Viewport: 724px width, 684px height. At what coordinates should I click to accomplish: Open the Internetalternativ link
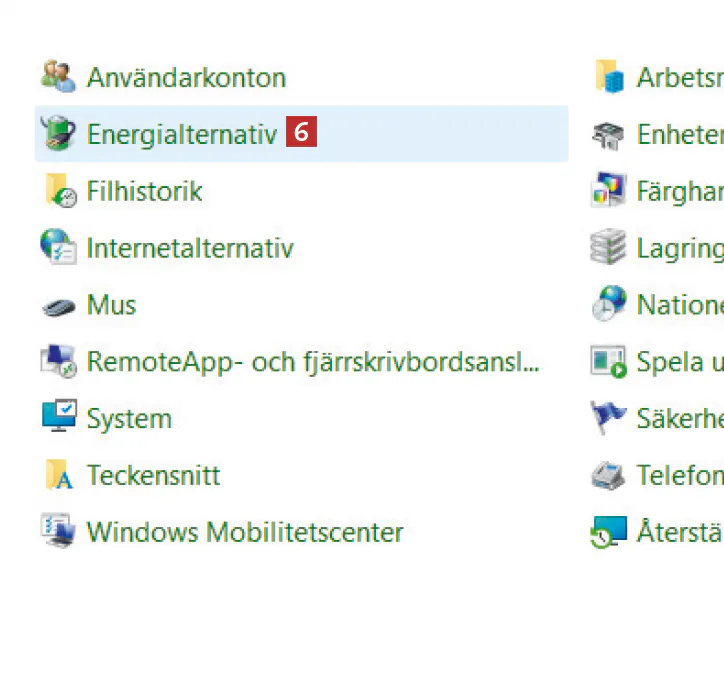click(190, 248)
